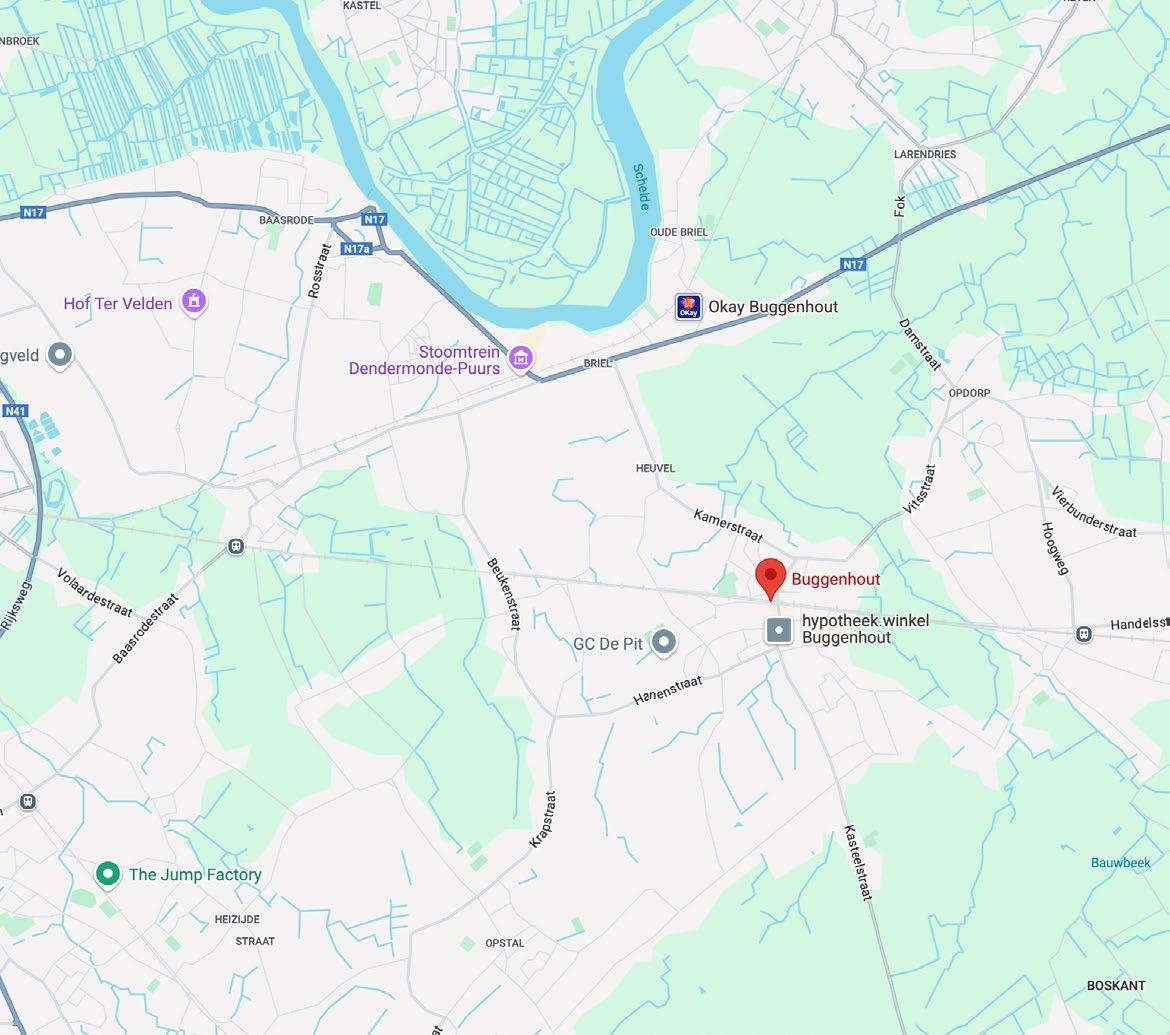This screenshot has height=1035, width=1170.
Task: Open the Okay Buggenhout label text
Action: coord(773,307)
